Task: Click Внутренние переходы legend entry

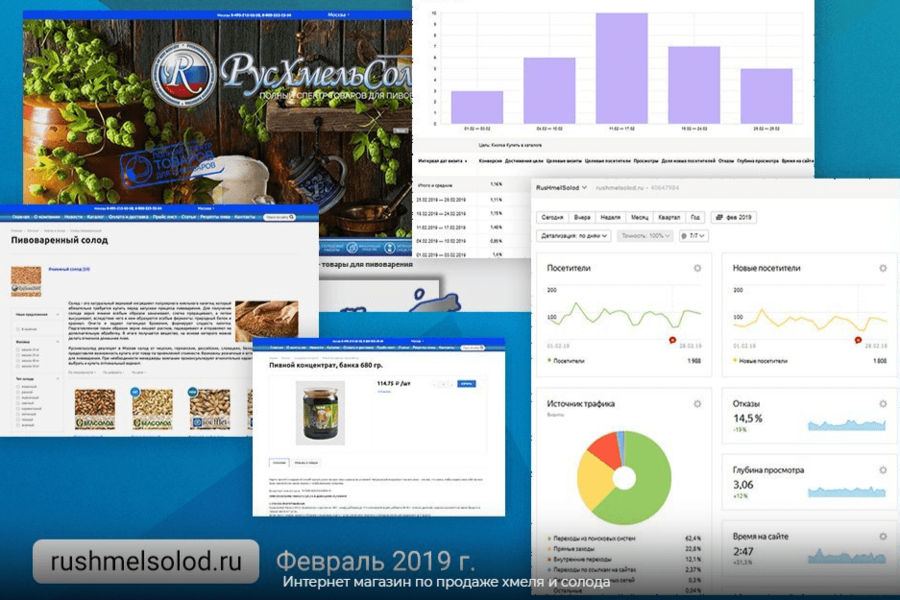Action: [581, 559]
